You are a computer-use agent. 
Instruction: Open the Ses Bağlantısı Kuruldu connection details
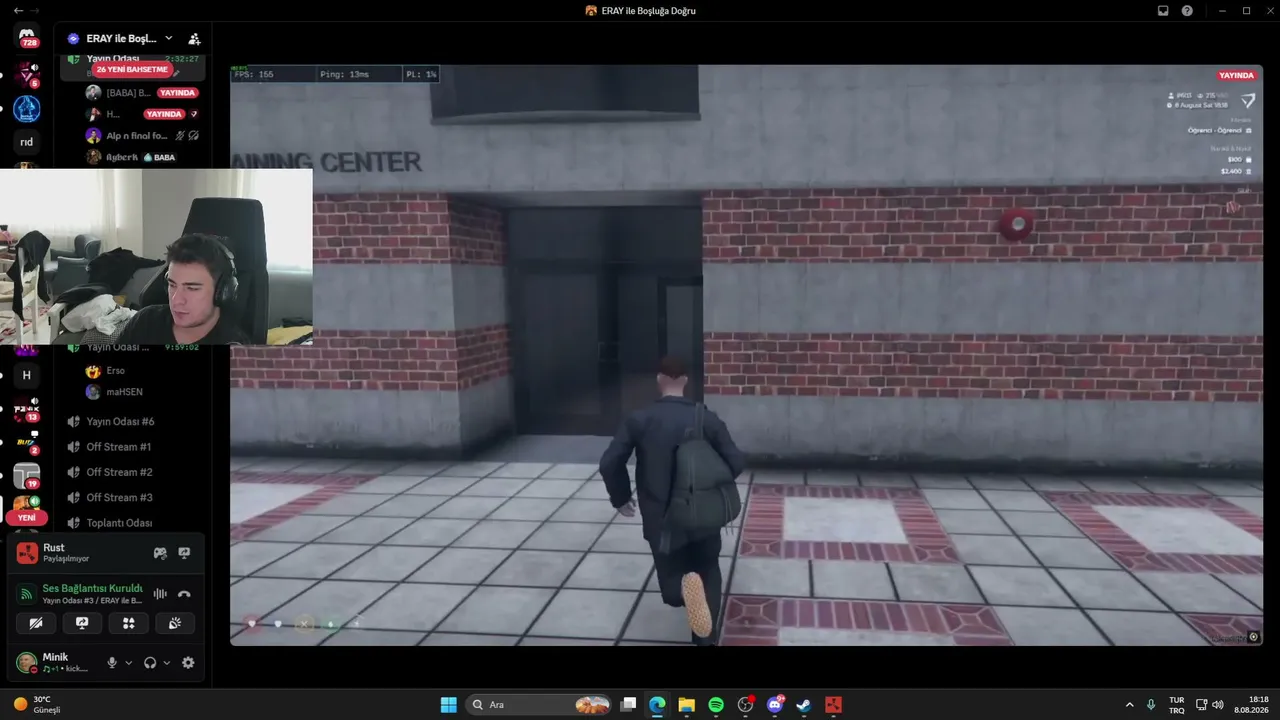(92, 588)
